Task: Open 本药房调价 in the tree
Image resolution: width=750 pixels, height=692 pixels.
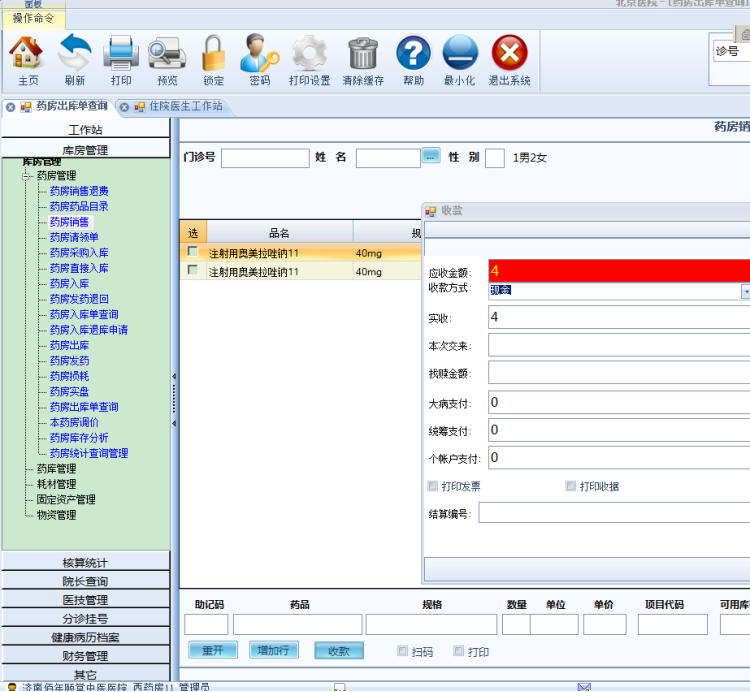Action: [x=74, y=422]
